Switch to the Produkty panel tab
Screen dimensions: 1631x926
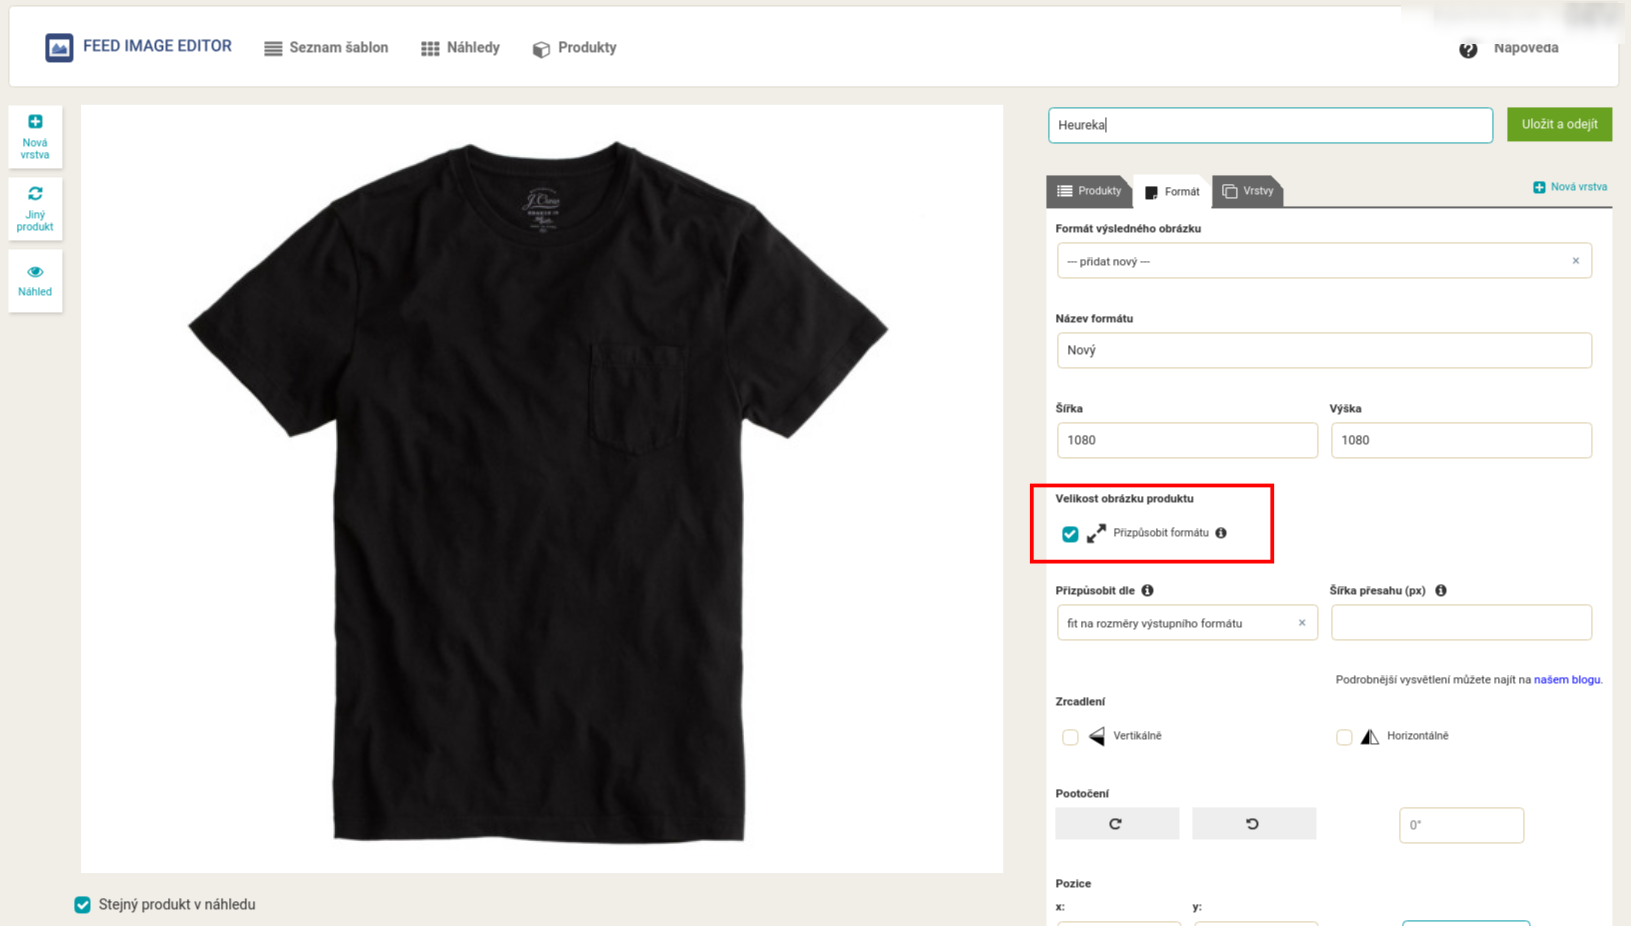tap(1089, 191)
